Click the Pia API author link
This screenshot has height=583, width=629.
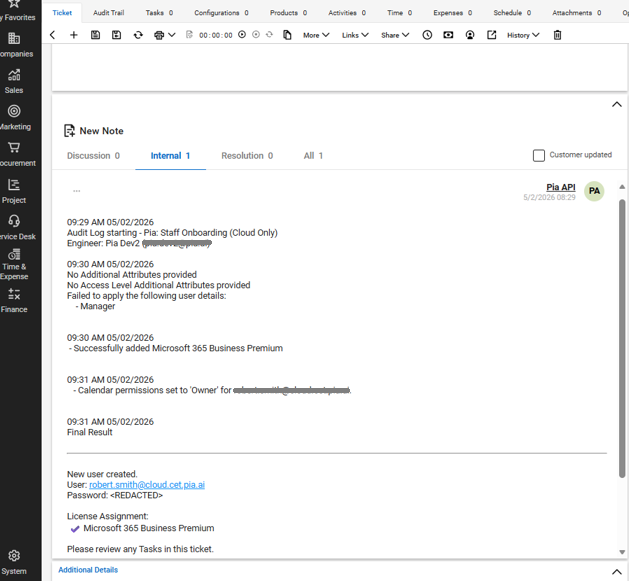[x=560, y=187]
